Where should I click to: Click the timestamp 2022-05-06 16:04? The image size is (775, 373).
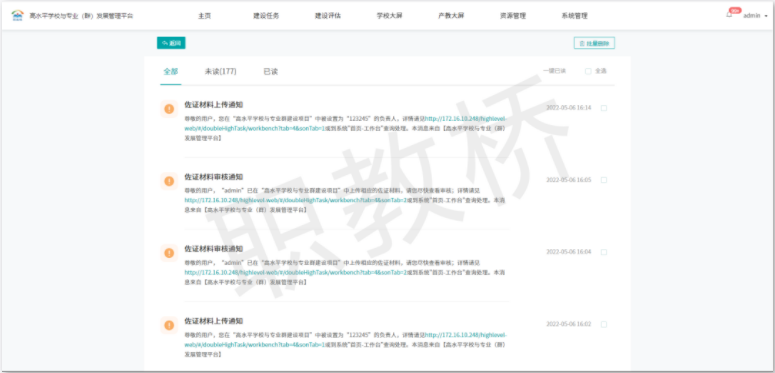click(568, 252)
